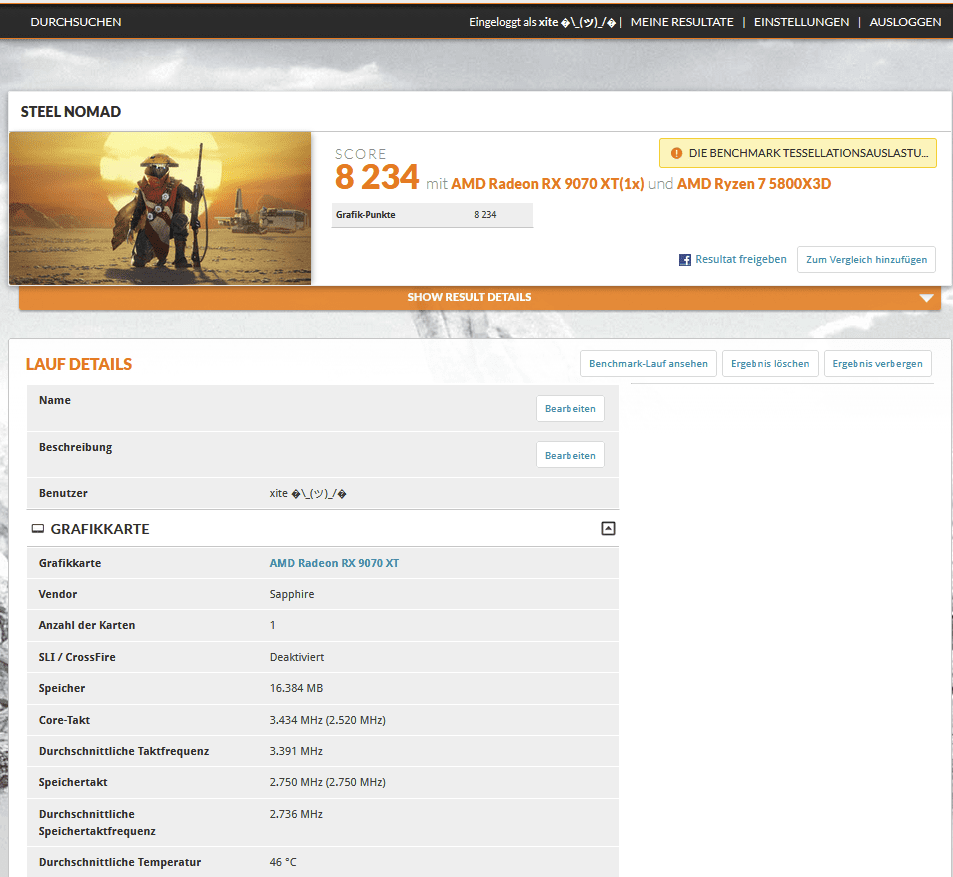
Task: Click the Speicher value 16.384 MB
Action: click(x=296, y=688)
